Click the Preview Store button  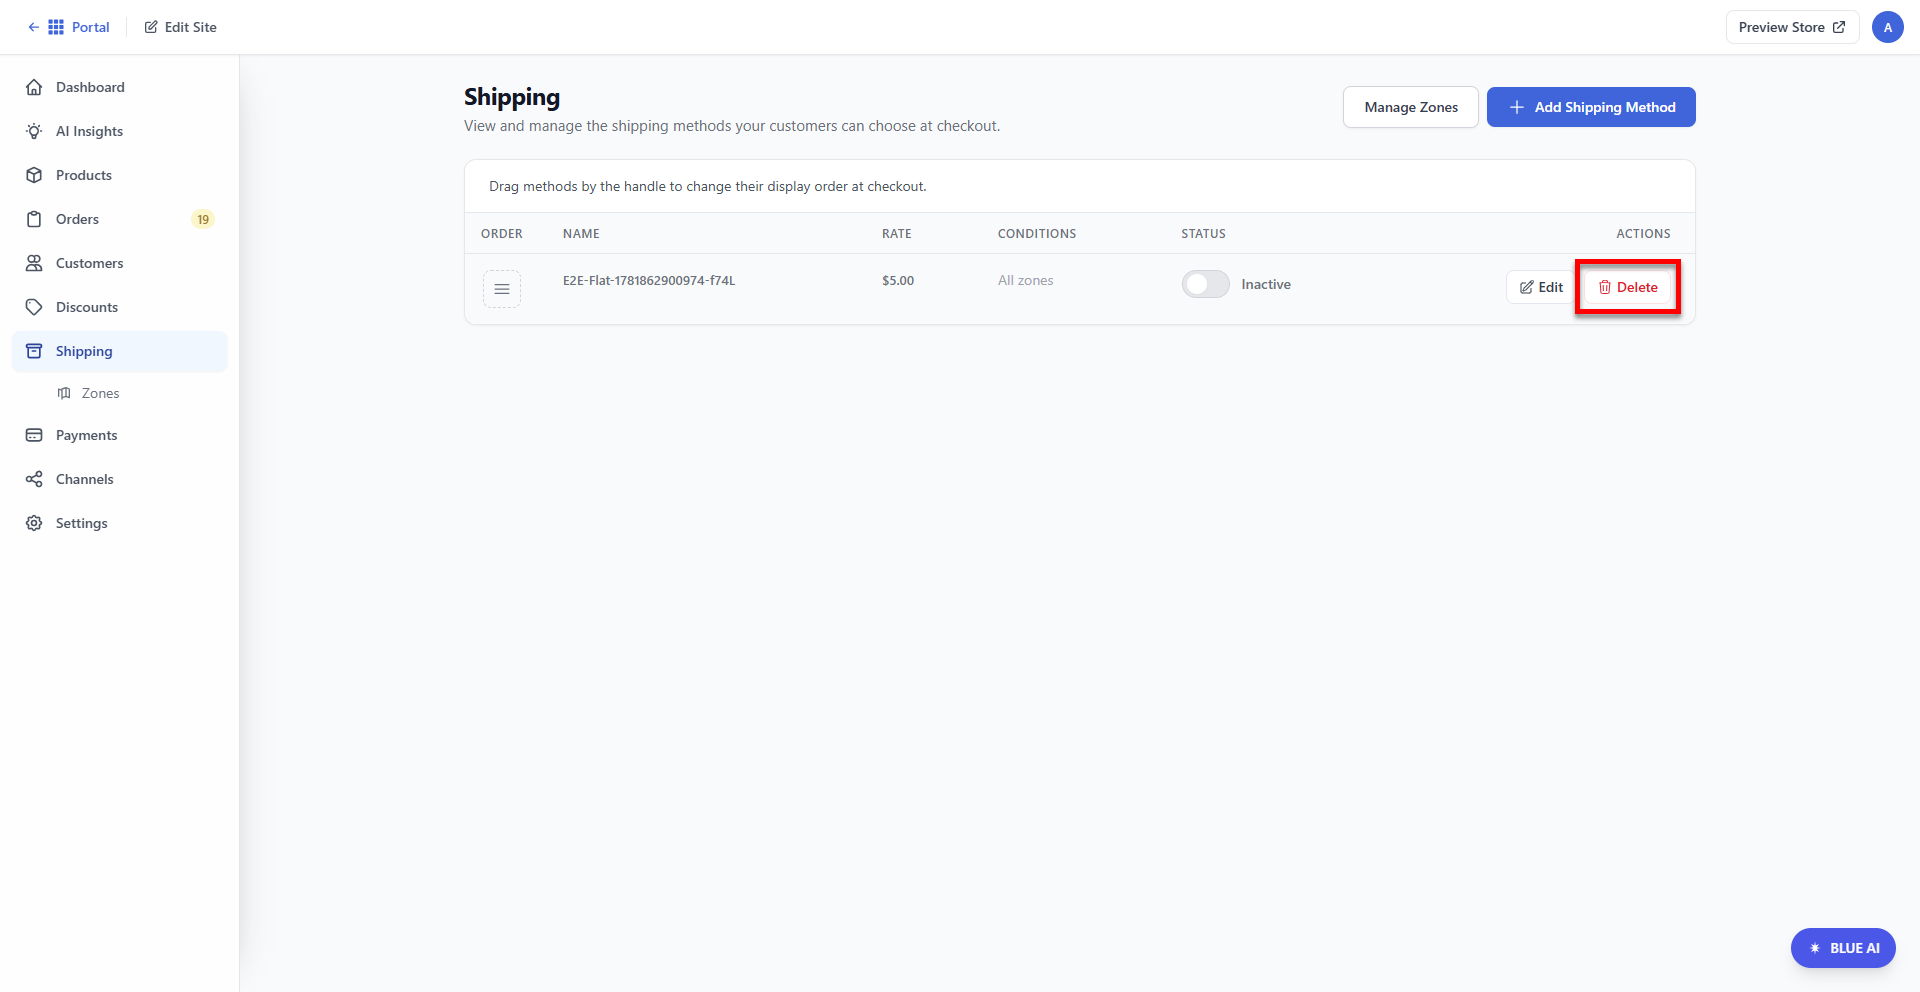tap(1792, 27)
